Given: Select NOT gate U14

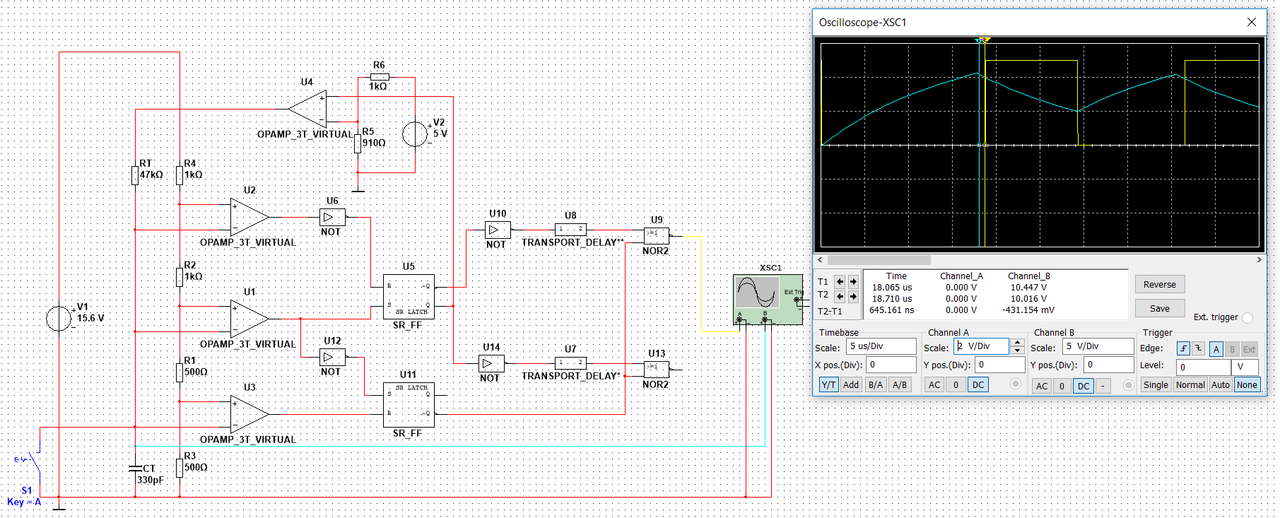Looking at the screenshot, I should 489,364.
